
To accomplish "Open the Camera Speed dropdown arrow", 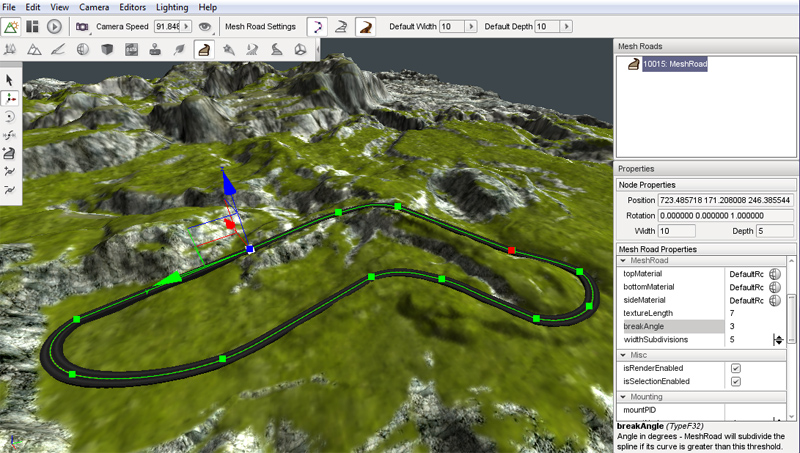I will pyautogui.click(x=186, y=27).
